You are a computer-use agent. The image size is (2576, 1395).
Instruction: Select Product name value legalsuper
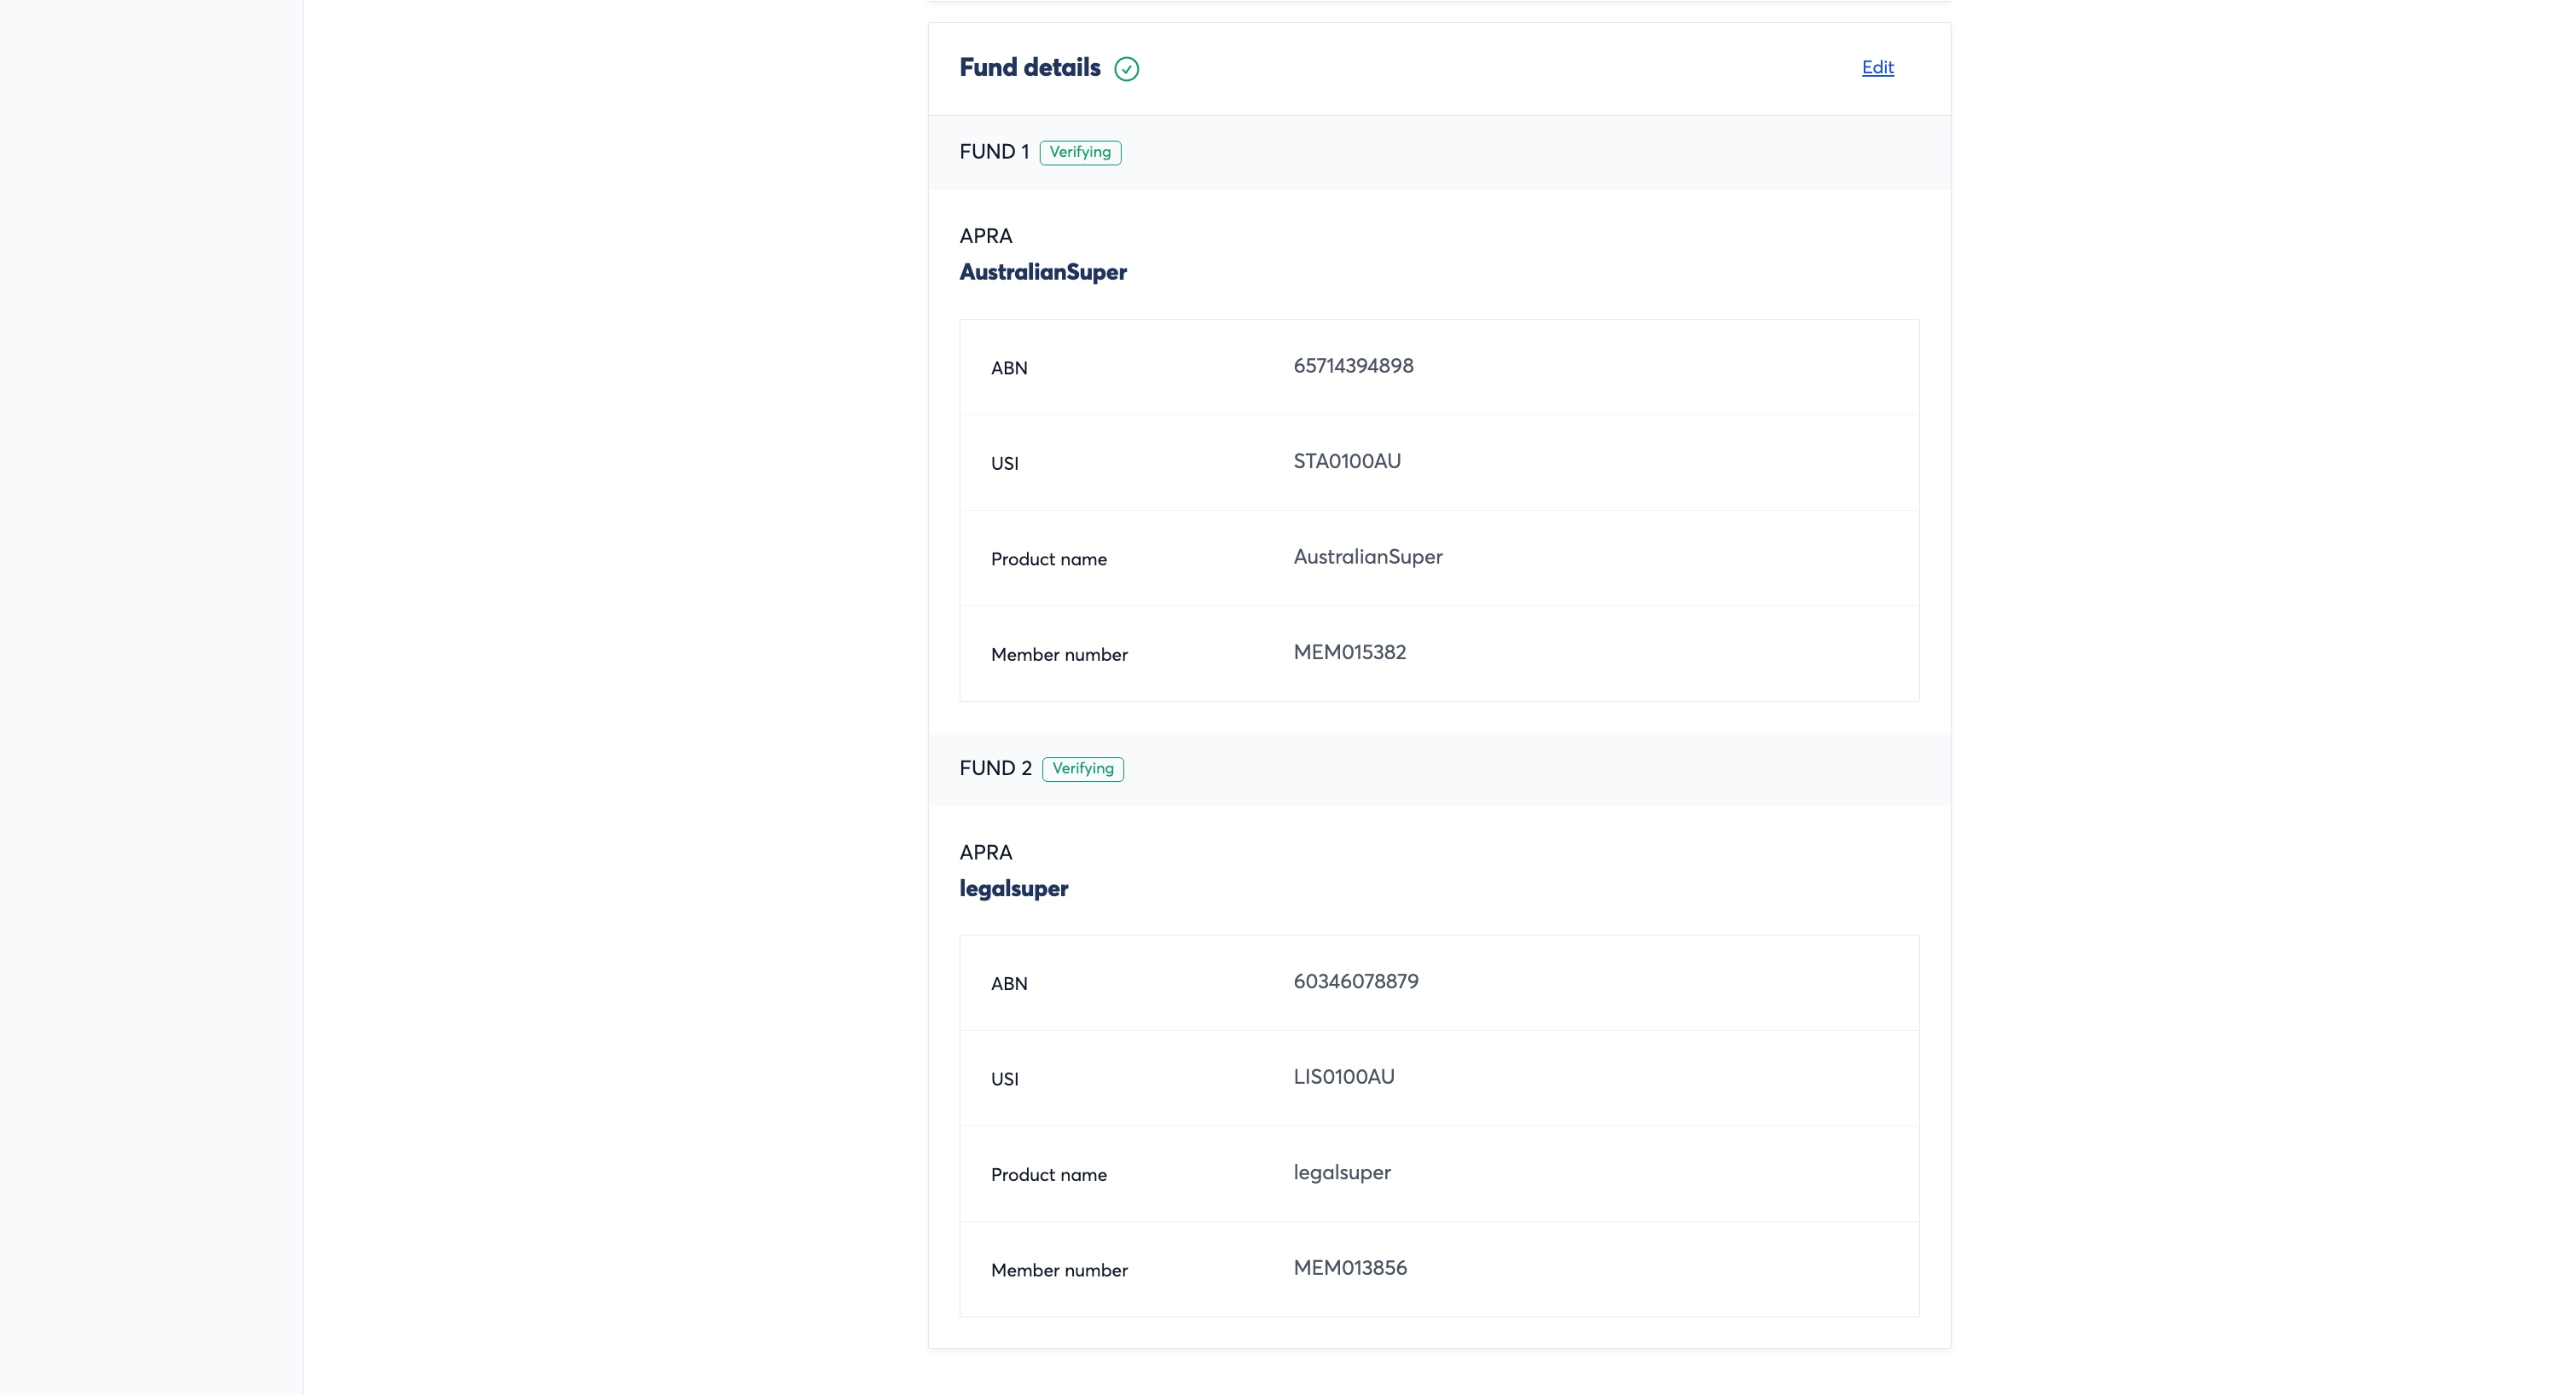click(x=1342, y=1173)
